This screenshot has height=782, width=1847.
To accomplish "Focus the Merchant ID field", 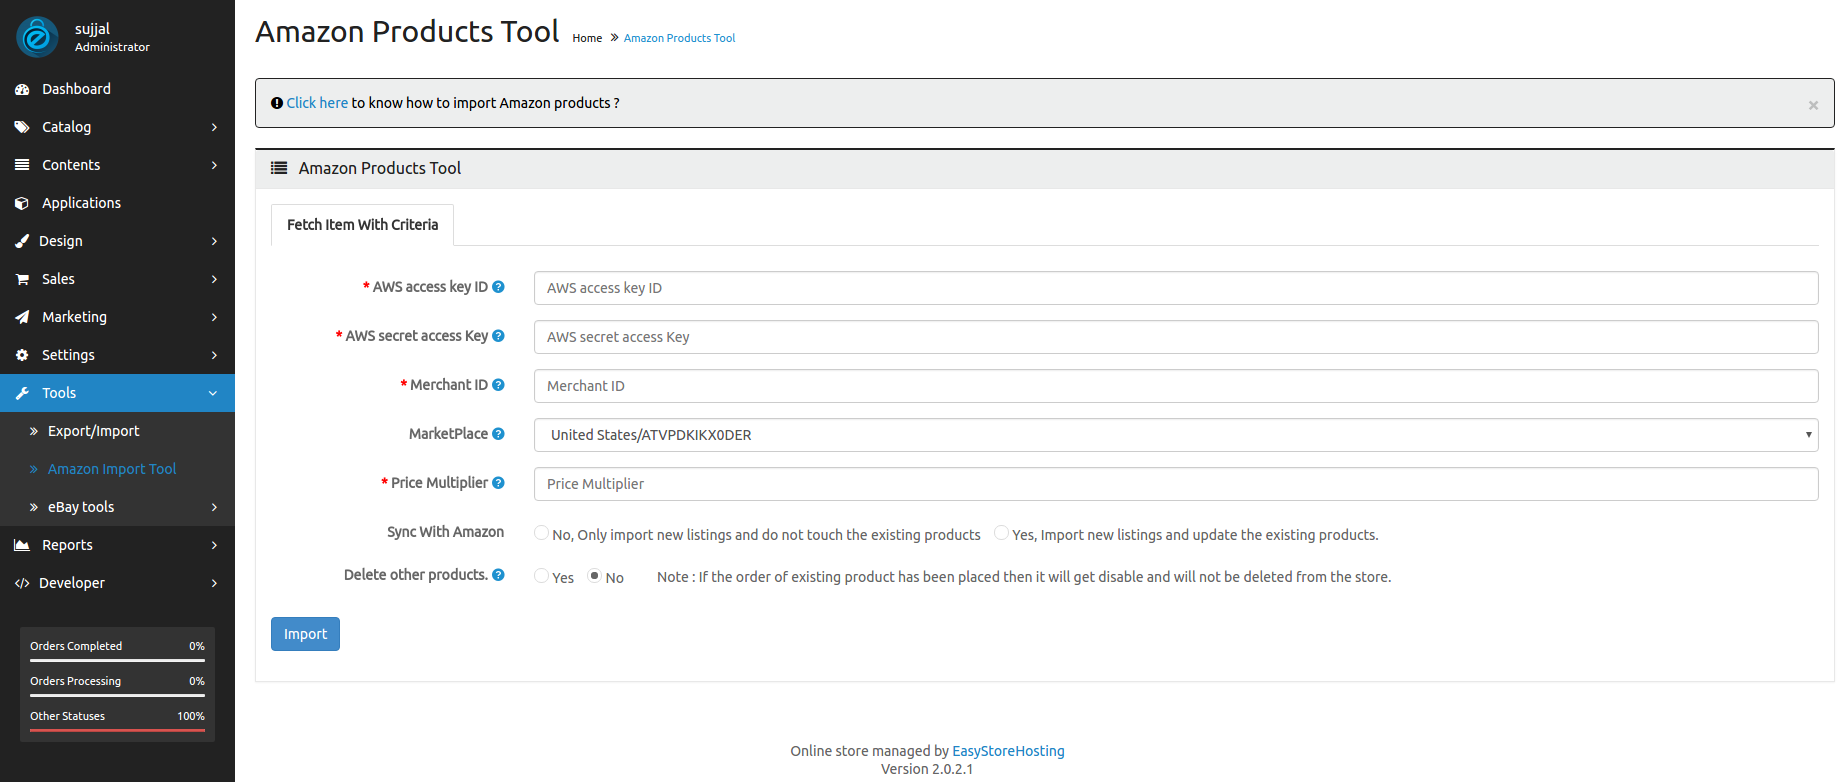I will (1176, 386).
